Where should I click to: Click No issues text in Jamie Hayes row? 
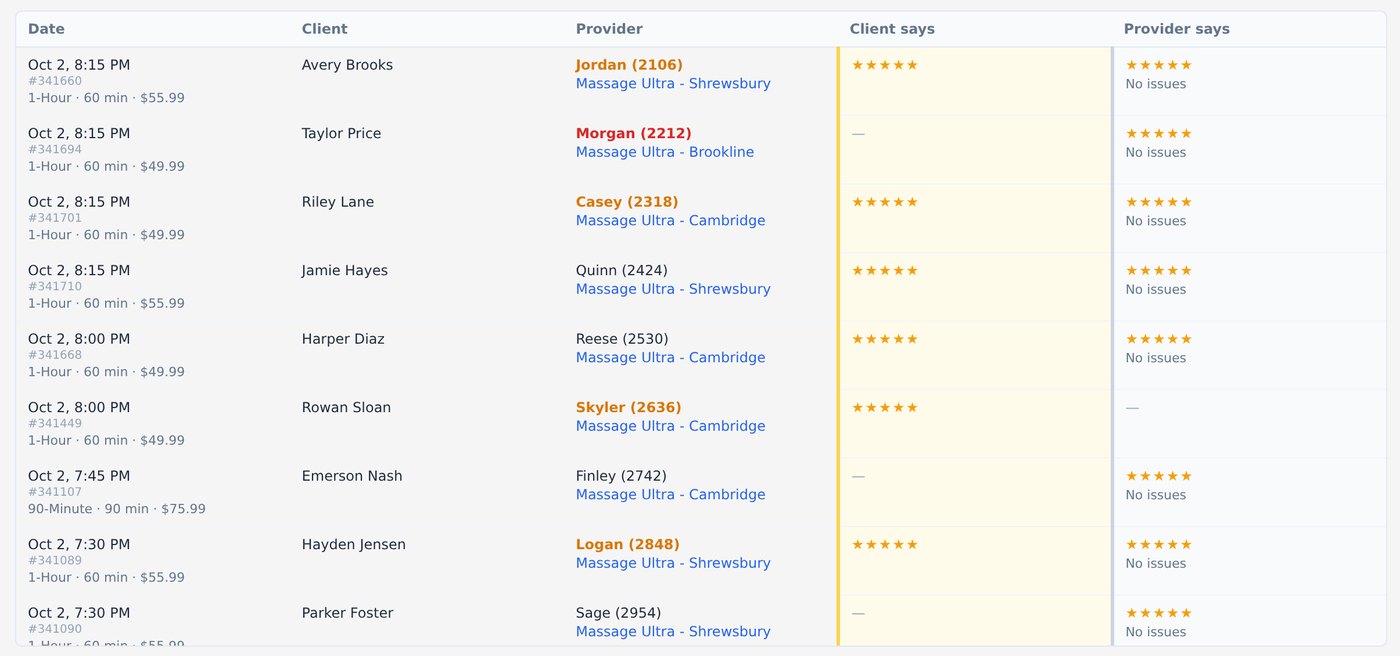(1156, 289)
